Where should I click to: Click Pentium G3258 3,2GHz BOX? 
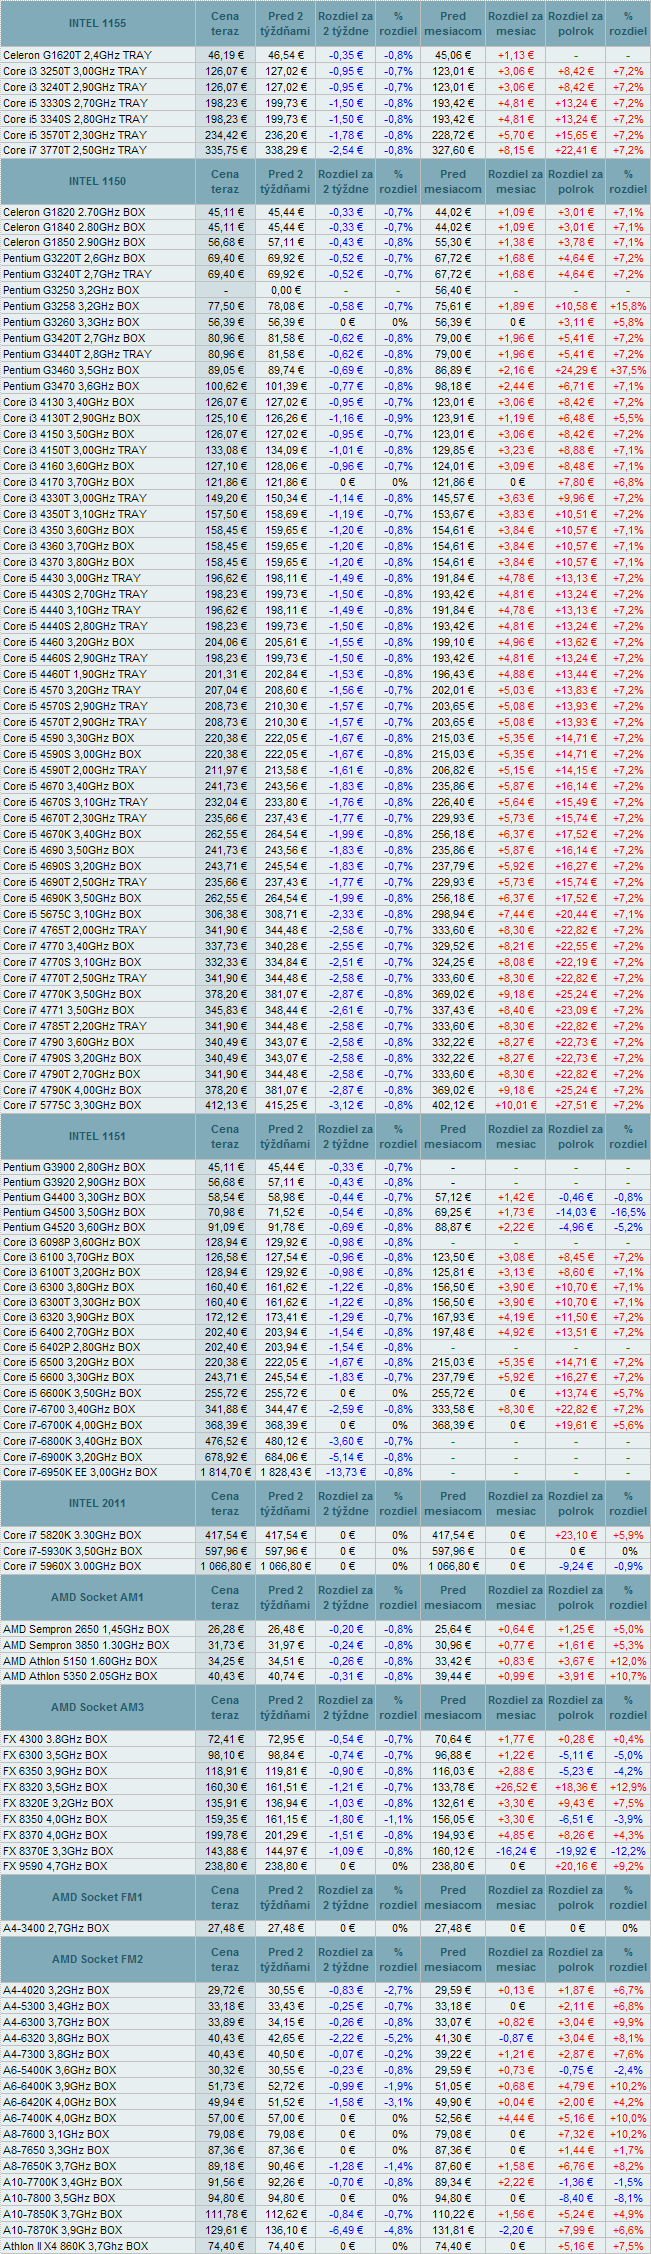pyautogui.click(x=71, y=306)
